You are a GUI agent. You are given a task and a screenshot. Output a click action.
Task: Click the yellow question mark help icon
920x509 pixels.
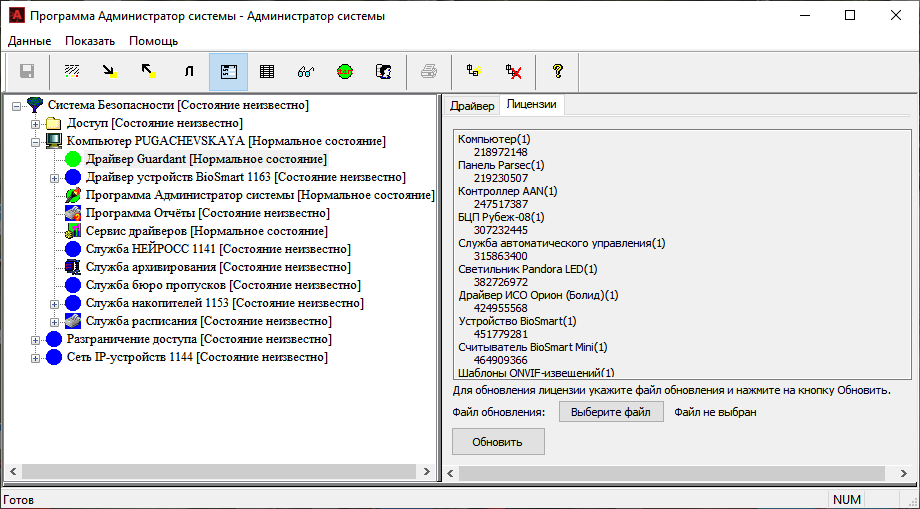coord(558,72)
